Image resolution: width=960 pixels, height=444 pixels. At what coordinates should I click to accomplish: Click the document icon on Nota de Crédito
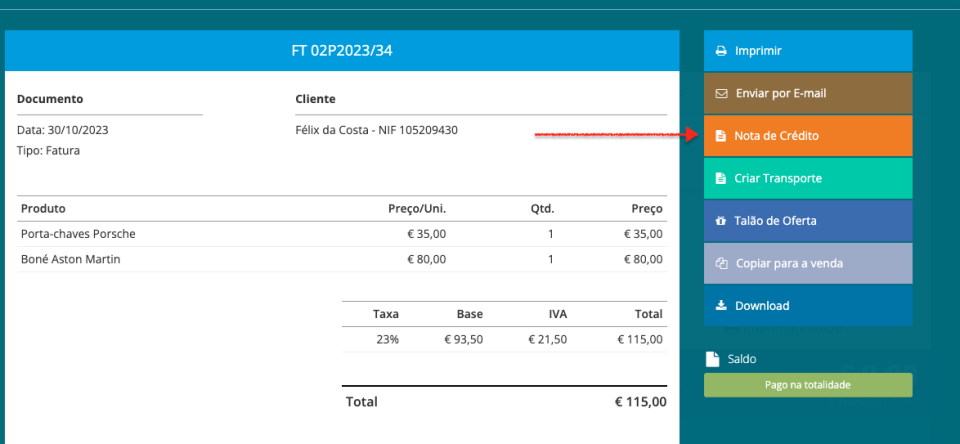[x=721, y=135]
